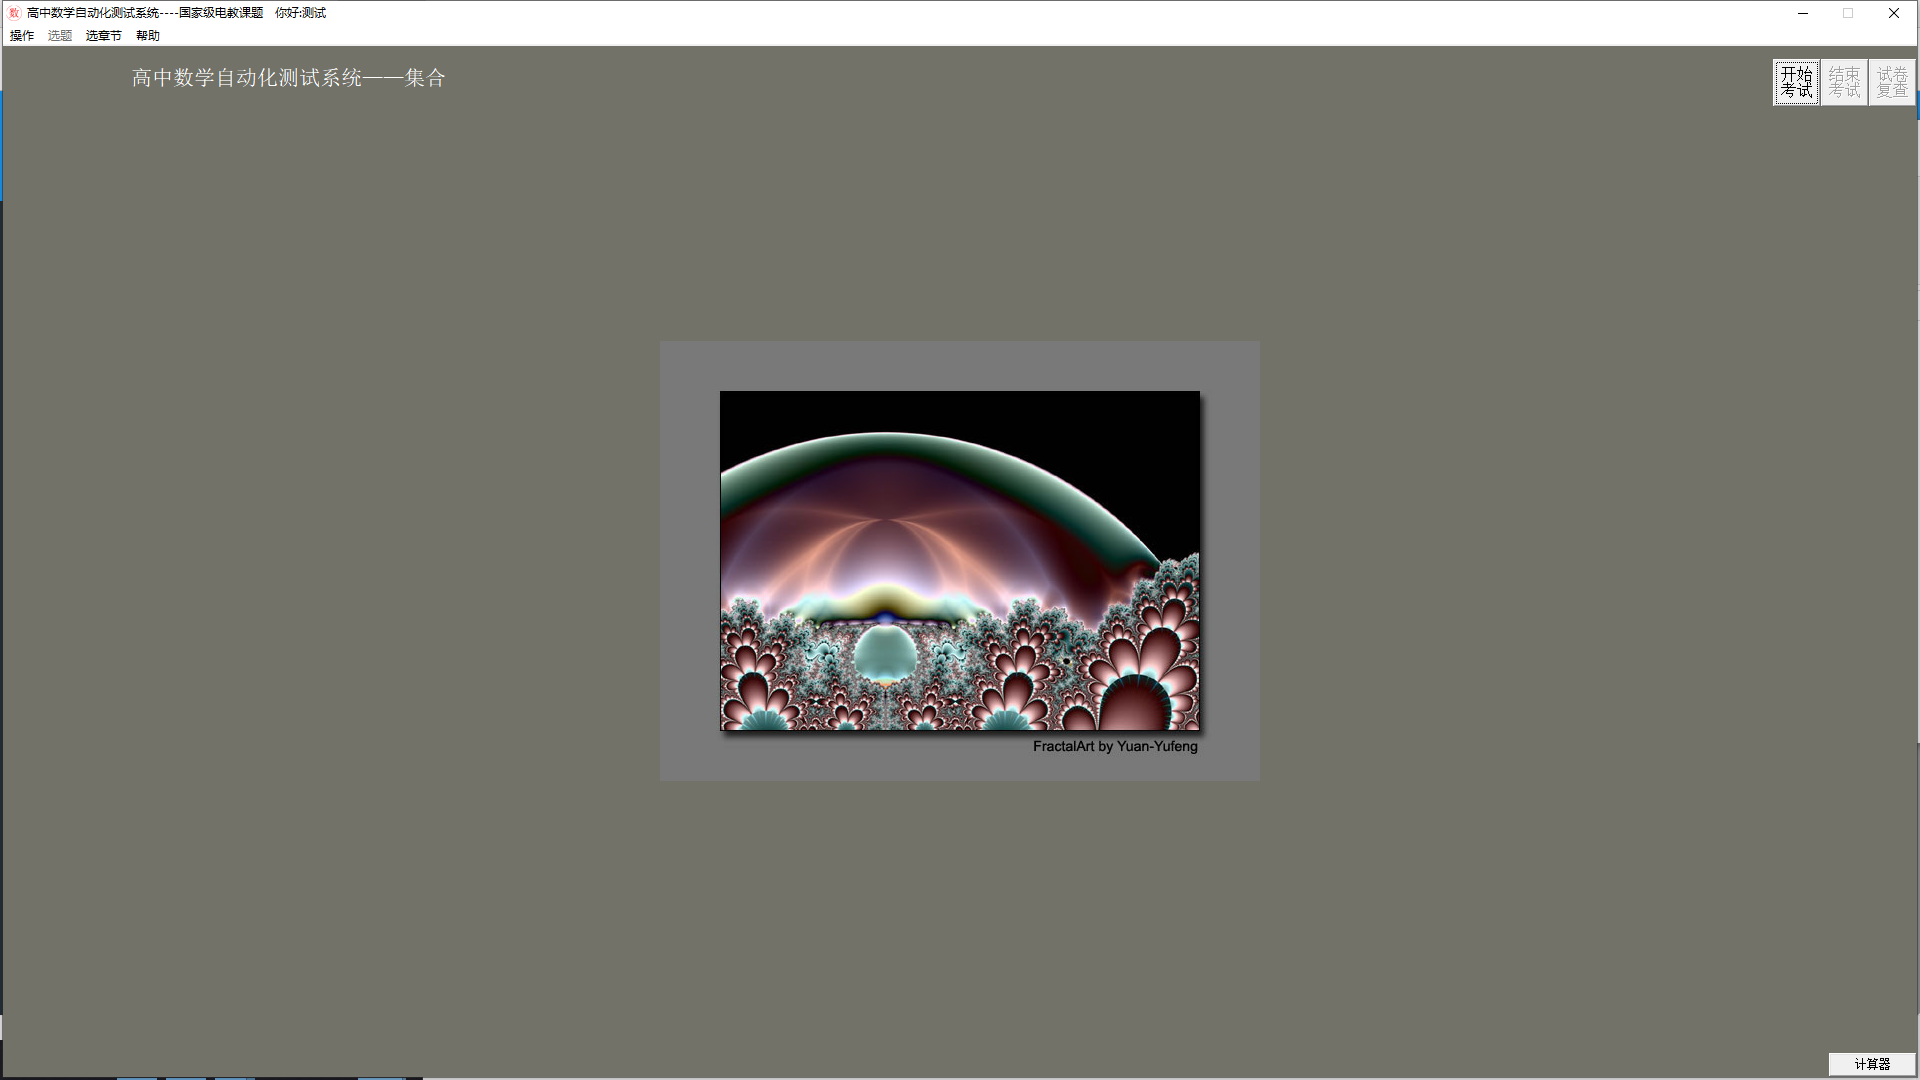Open the 选章节 menu

click(103, 36)
